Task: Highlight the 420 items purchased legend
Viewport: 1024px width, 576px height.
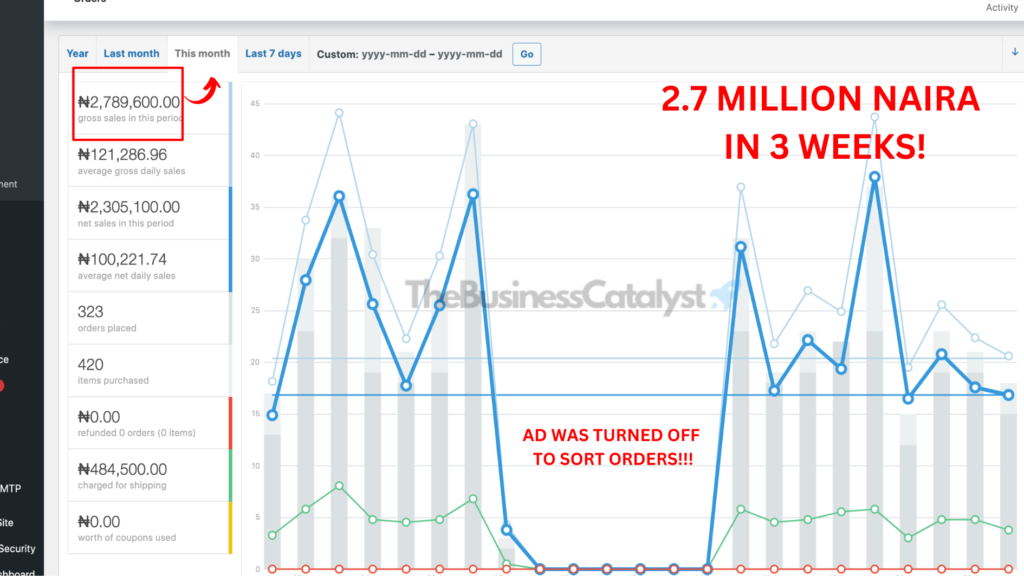Action: pyautogui.click(x=150, y=370)
